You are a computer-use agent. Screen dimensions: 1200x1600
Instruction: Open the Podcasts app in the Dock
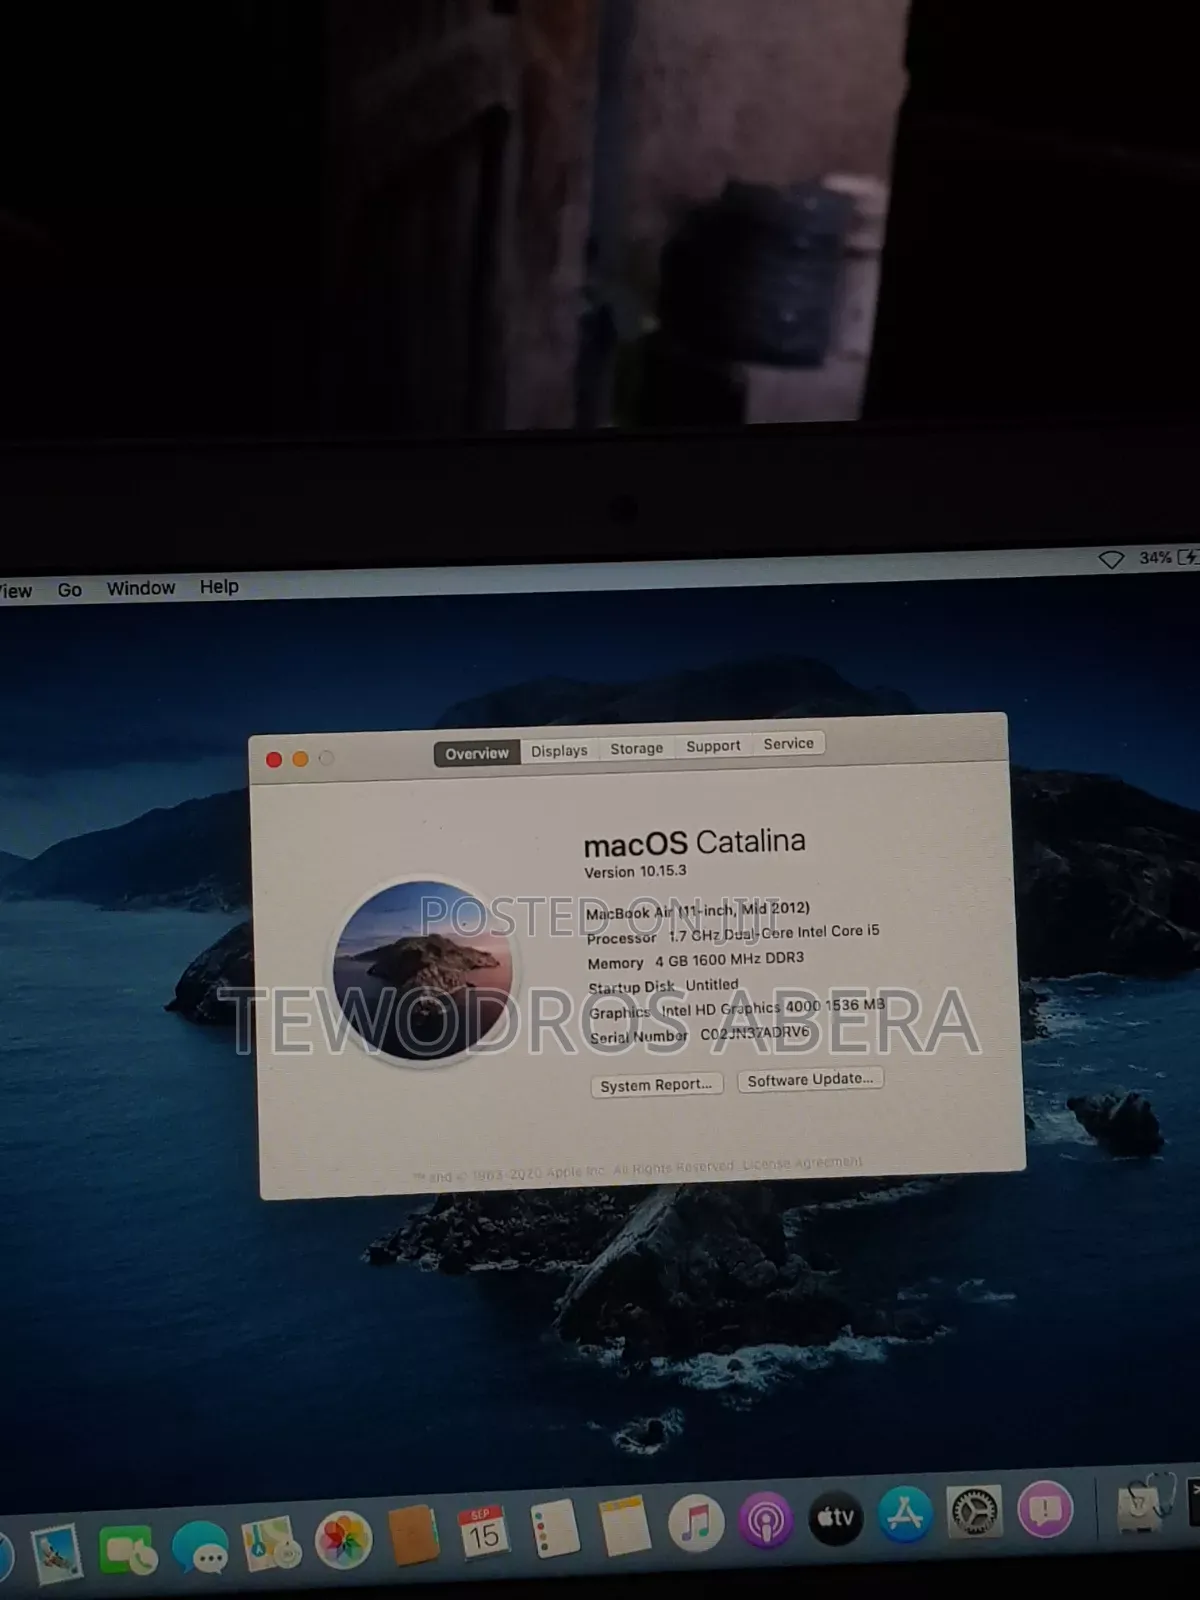(766, 1521)
